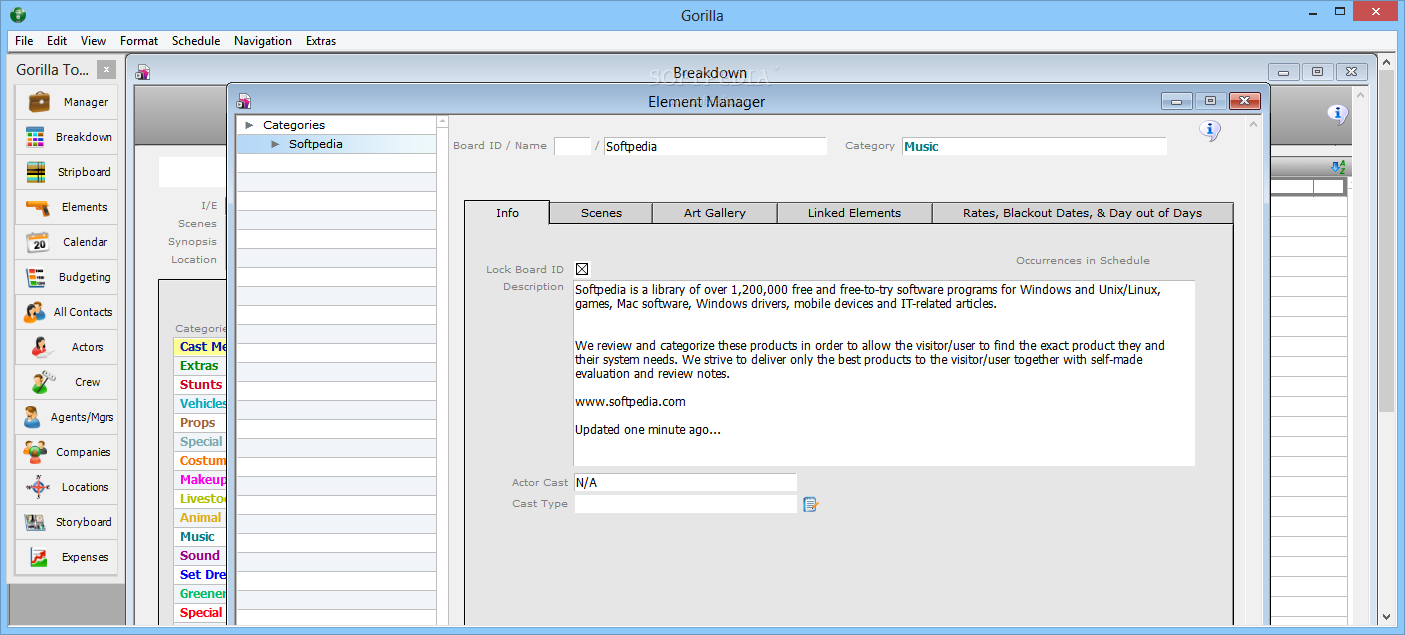Click the info bubble in Element Manager
This screenshot has height=635, width=1405.
coord(1210,130)
